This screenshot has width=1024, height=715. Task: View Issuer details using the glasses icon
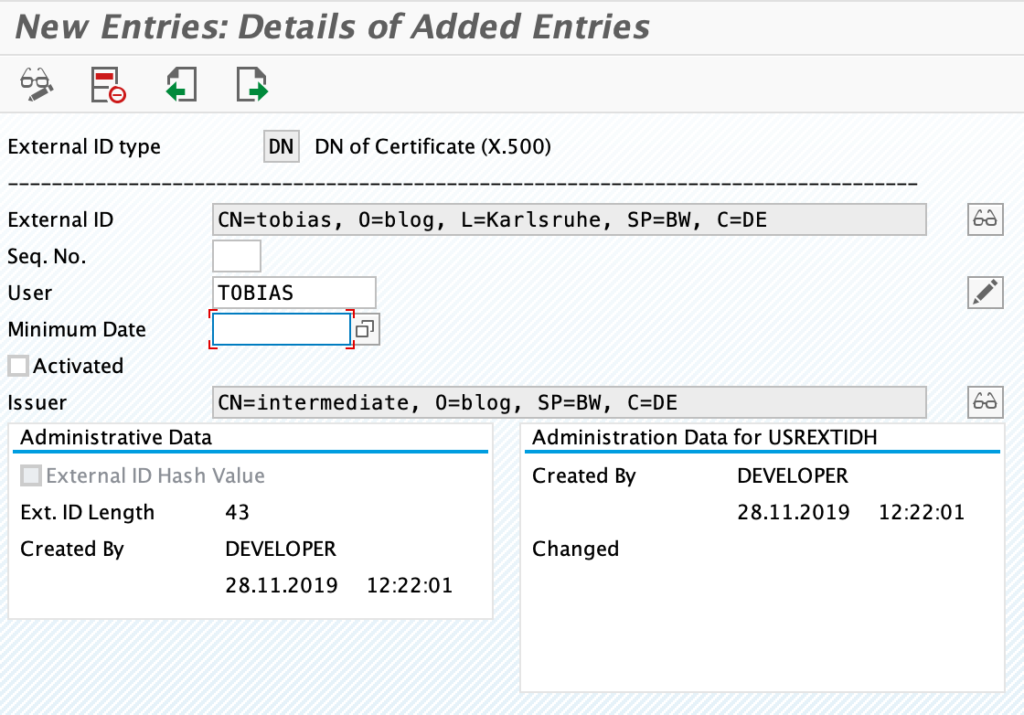984,402
